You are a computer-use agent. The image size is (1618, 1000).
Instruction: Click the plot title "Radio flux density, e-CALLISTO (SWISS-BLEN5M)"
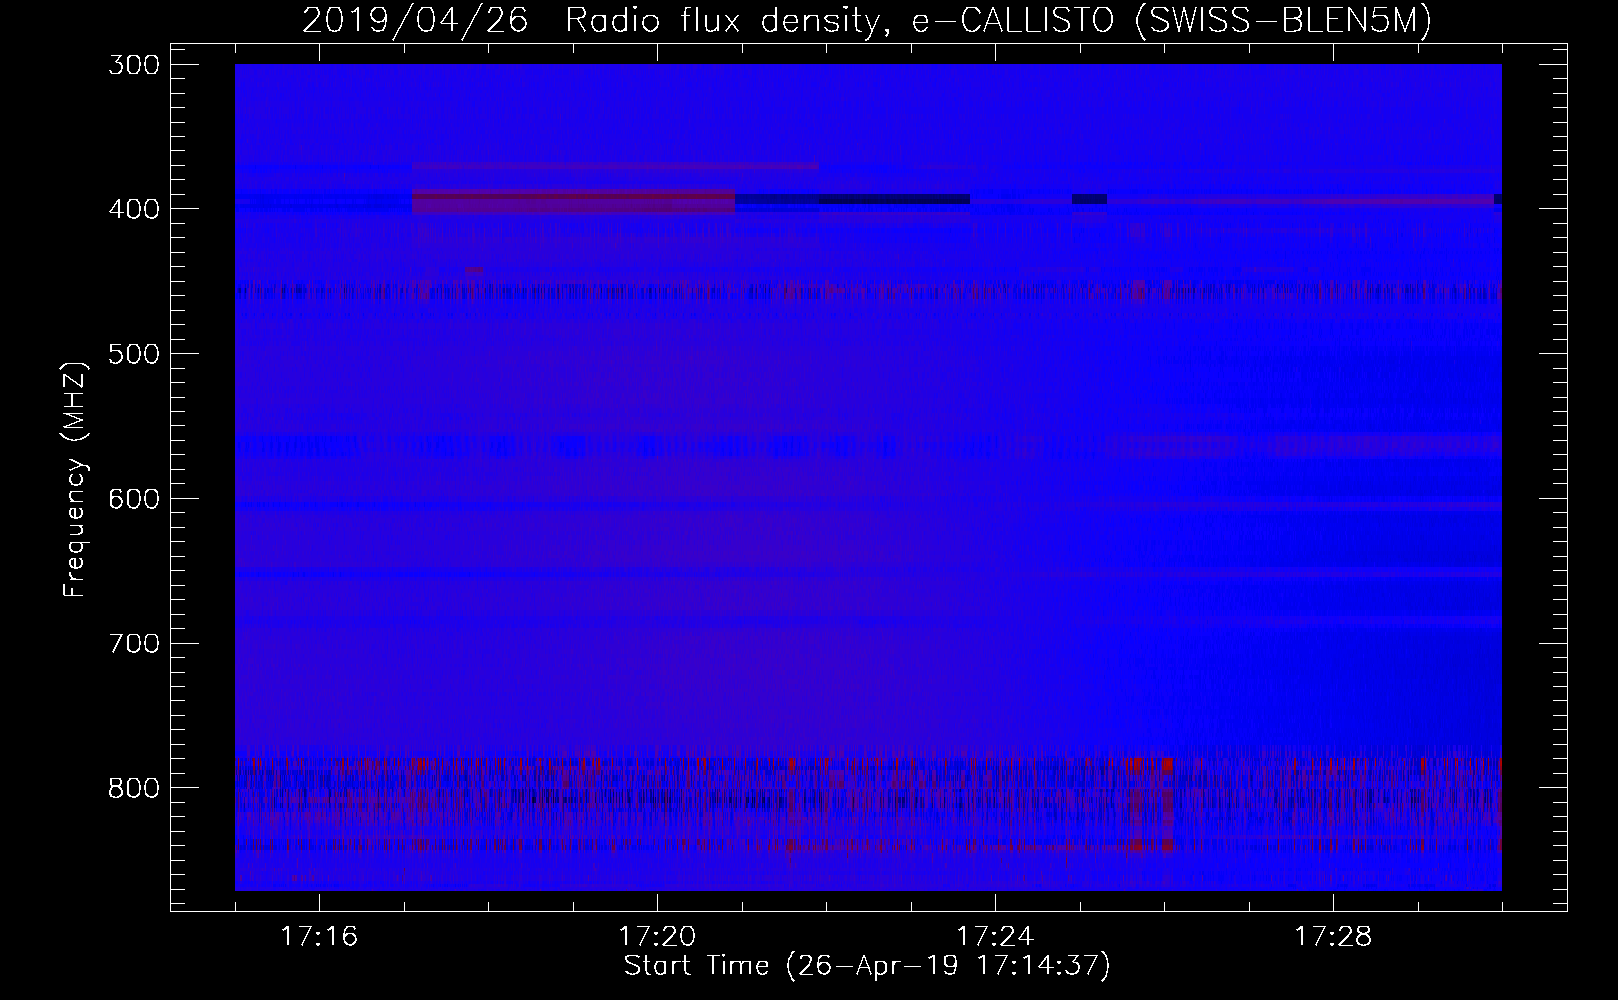tap(998, 21)
